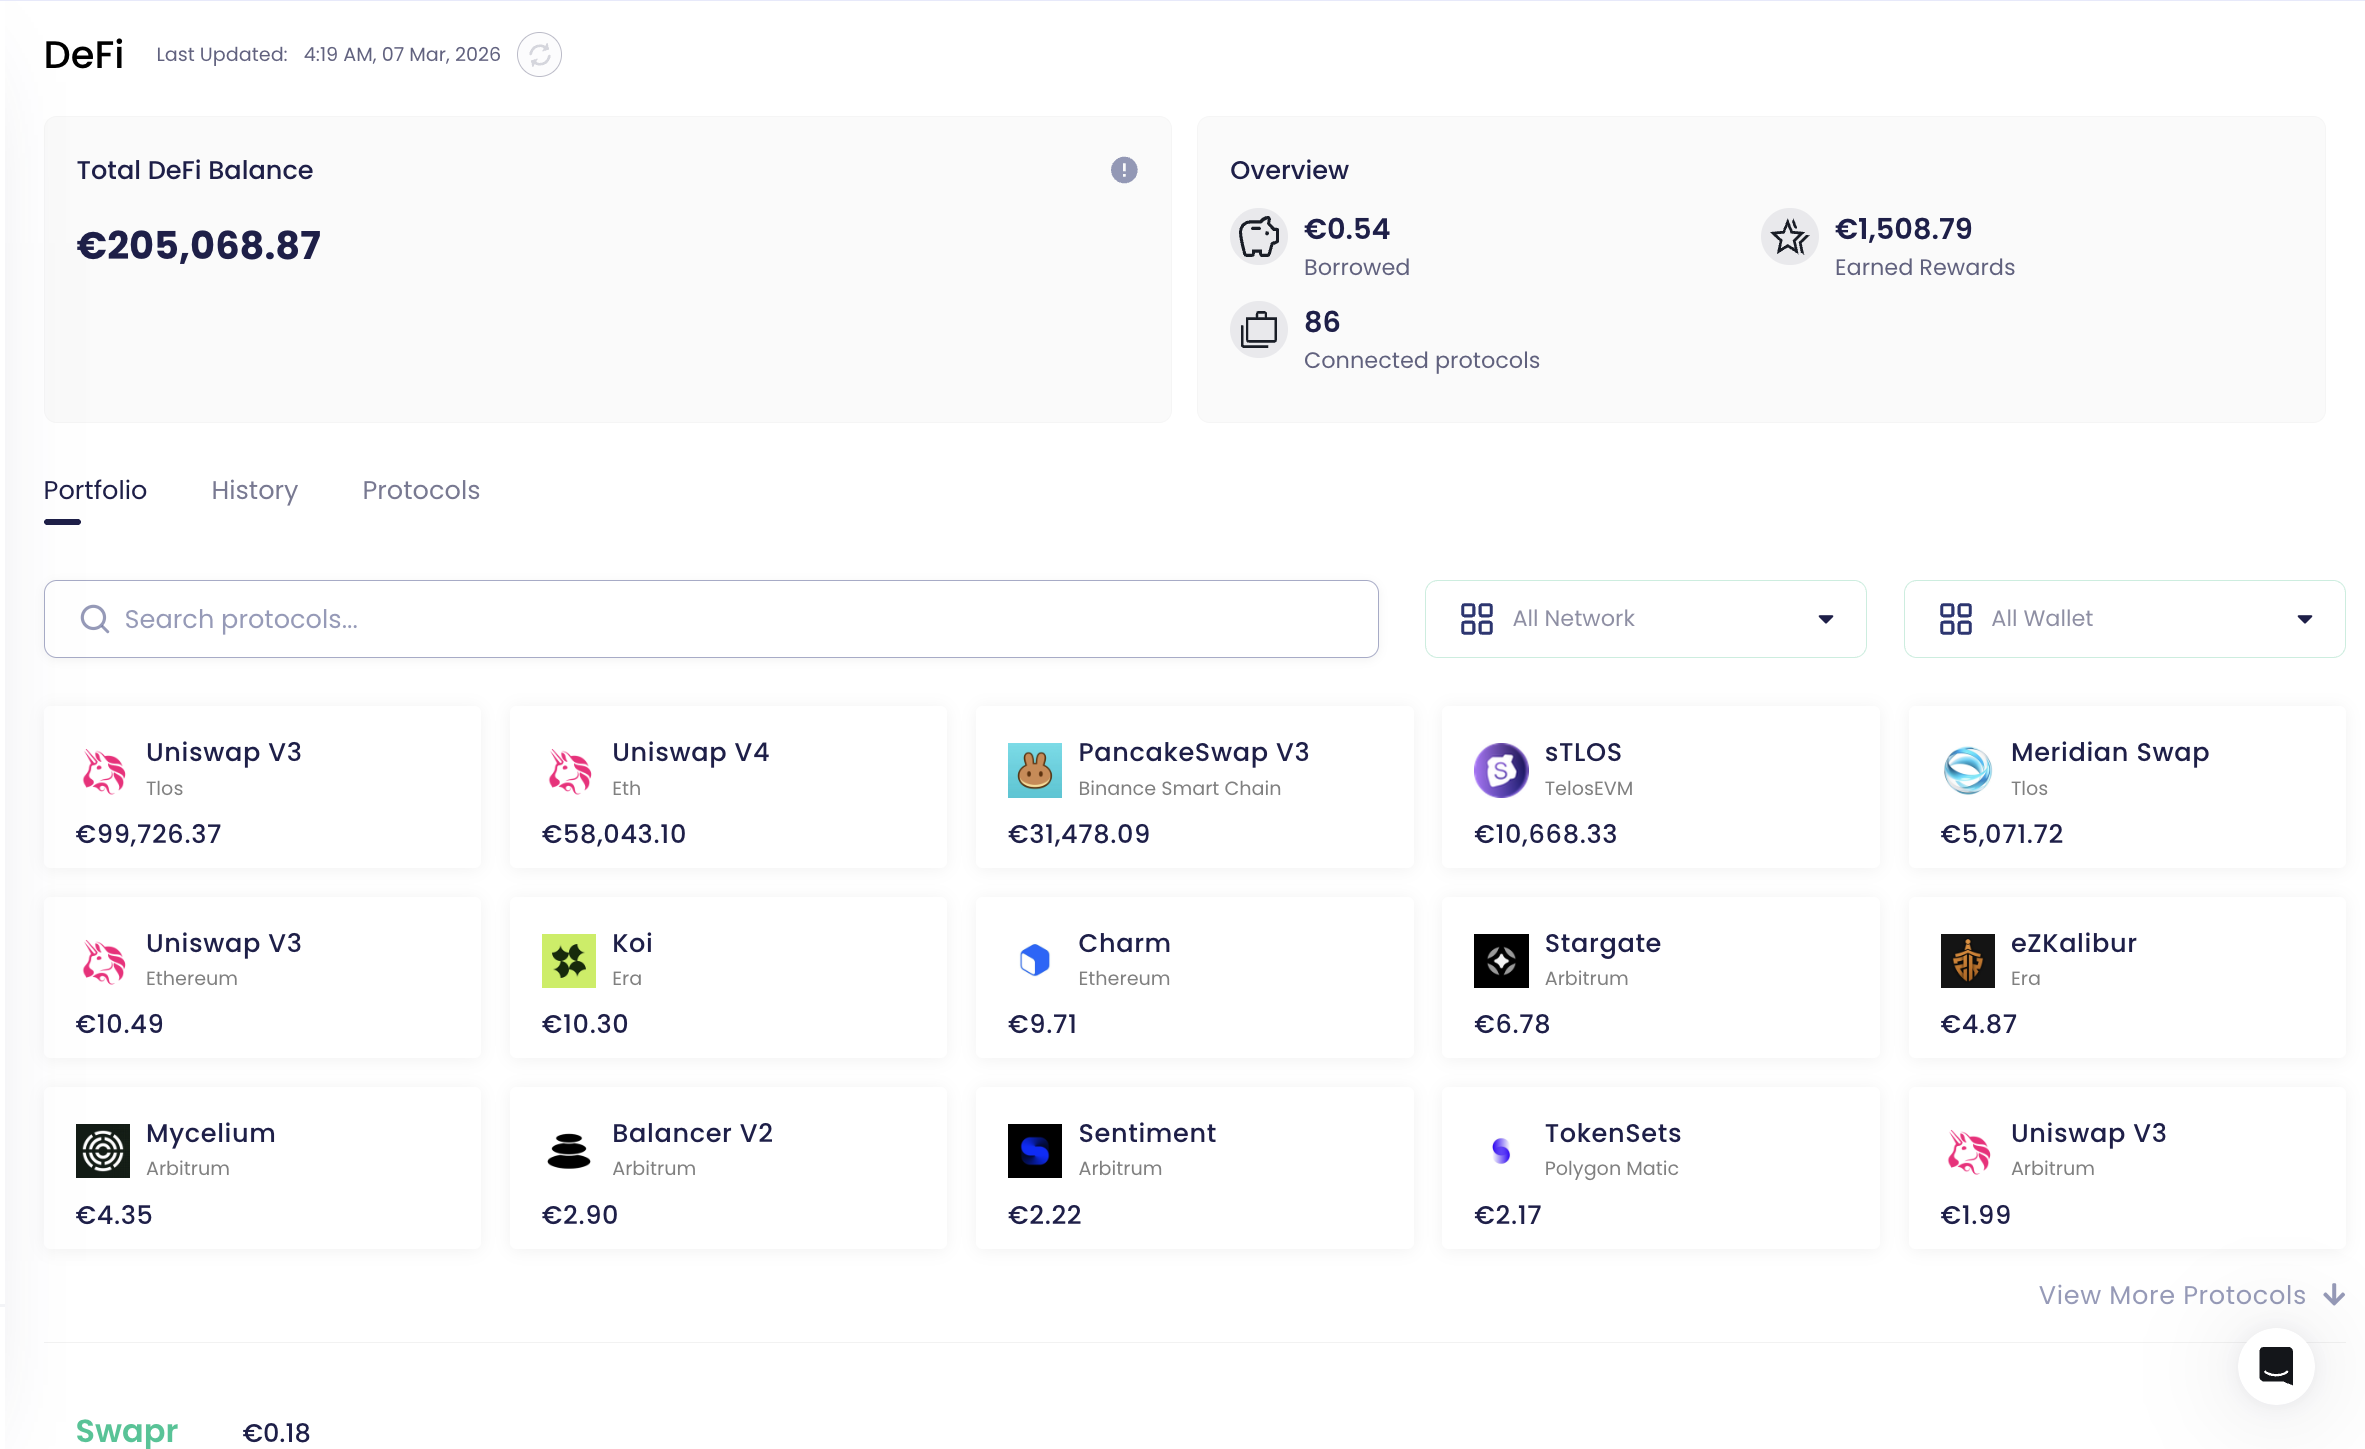Click the star Earned Rewards icon
Screen dimensions: 2365x1449
1788,237
